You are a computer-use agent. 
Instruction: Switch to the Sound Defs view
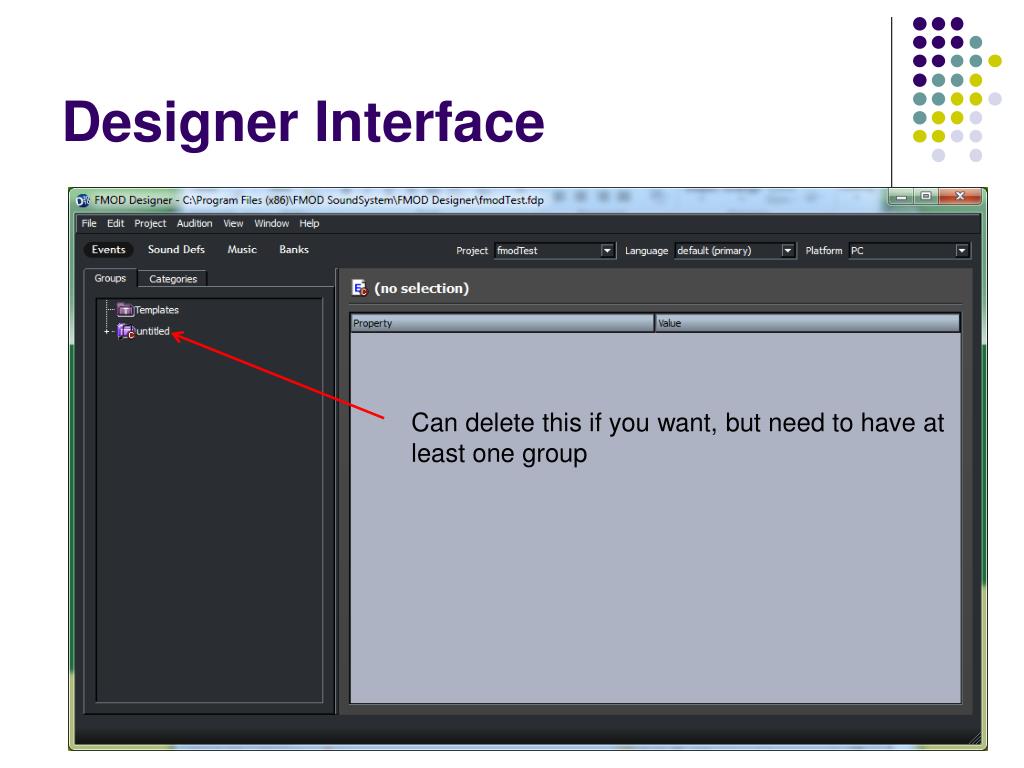(176, 249)
